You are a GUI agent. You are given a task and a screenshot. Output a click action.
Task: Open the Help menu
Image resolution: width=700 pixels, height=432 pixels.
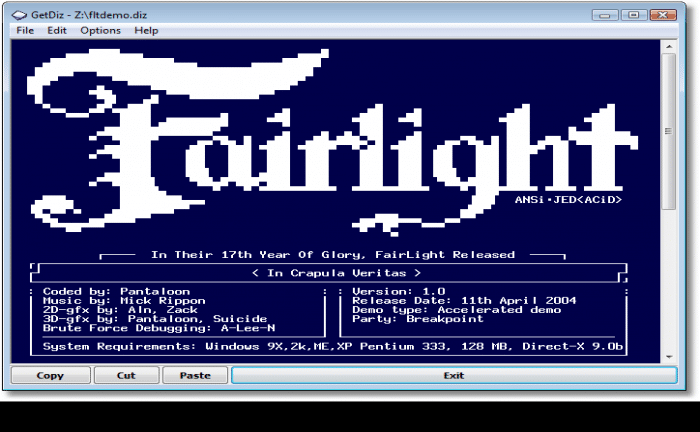coord(146,31)
